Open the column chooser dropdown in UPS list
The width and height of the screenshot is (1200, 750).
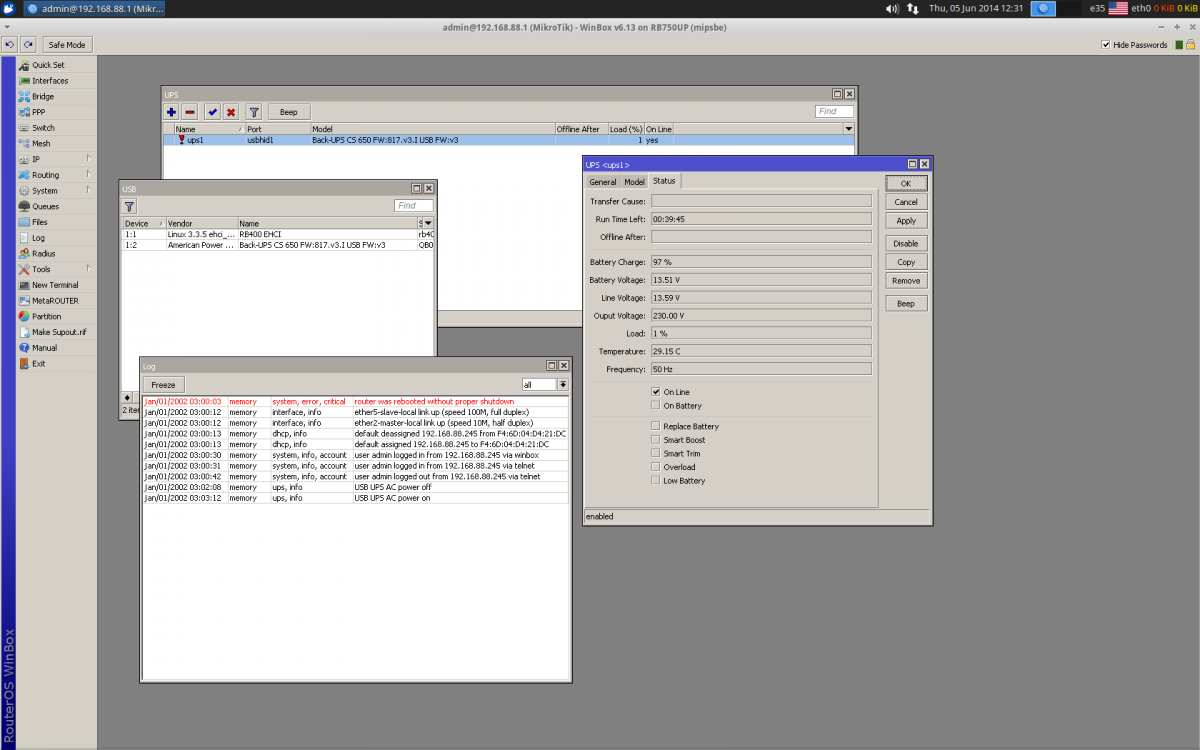pyautogui.click(x=849, y=129)
